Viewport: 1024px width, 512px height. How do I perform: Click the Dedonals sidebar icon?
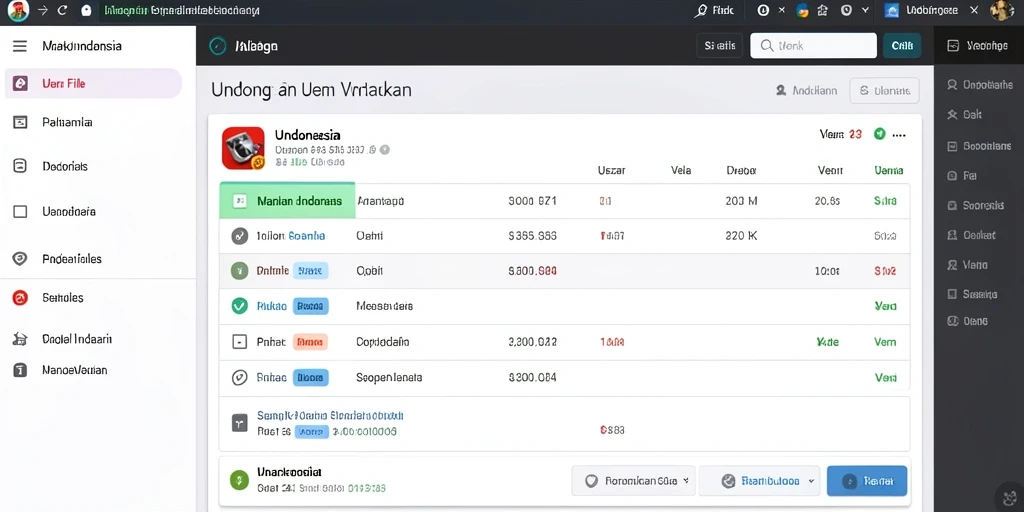(x=20, y=167)
